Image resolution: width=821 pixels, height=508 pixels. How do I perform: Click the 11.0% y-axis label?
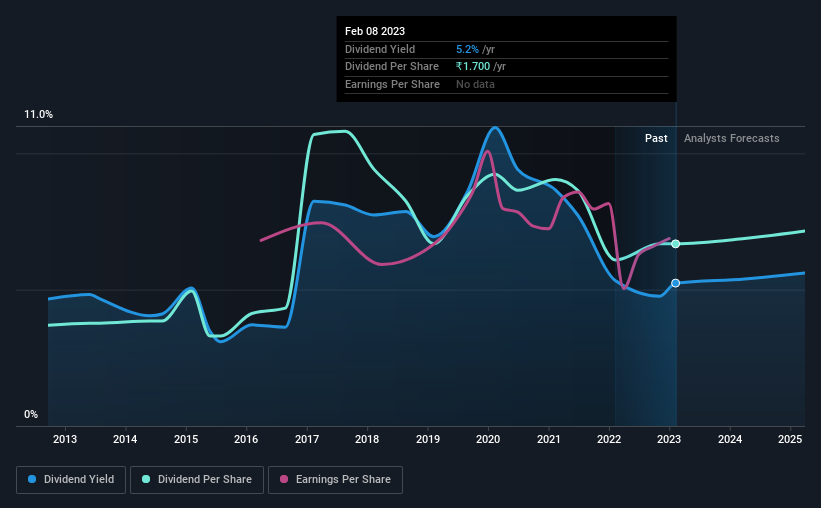tap(38, 115)
